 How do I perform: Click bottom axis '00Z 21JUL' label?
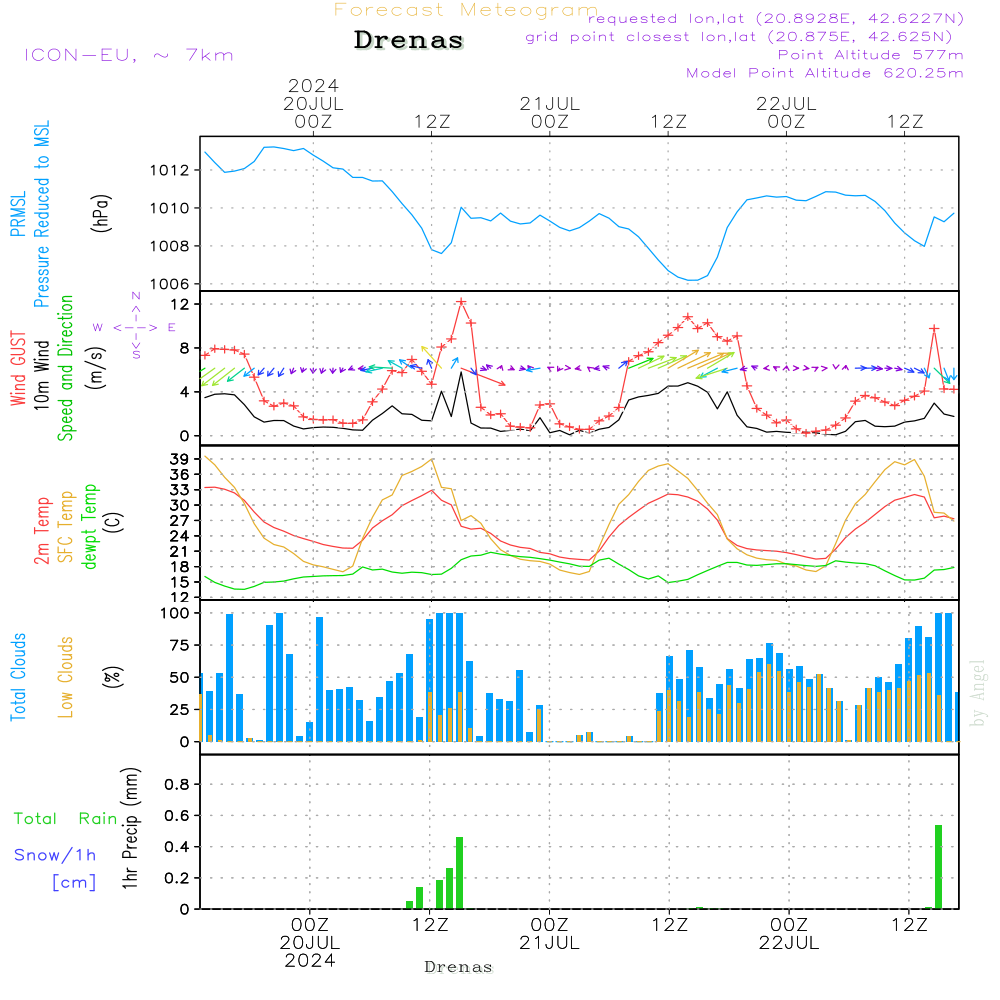point(549,934)
